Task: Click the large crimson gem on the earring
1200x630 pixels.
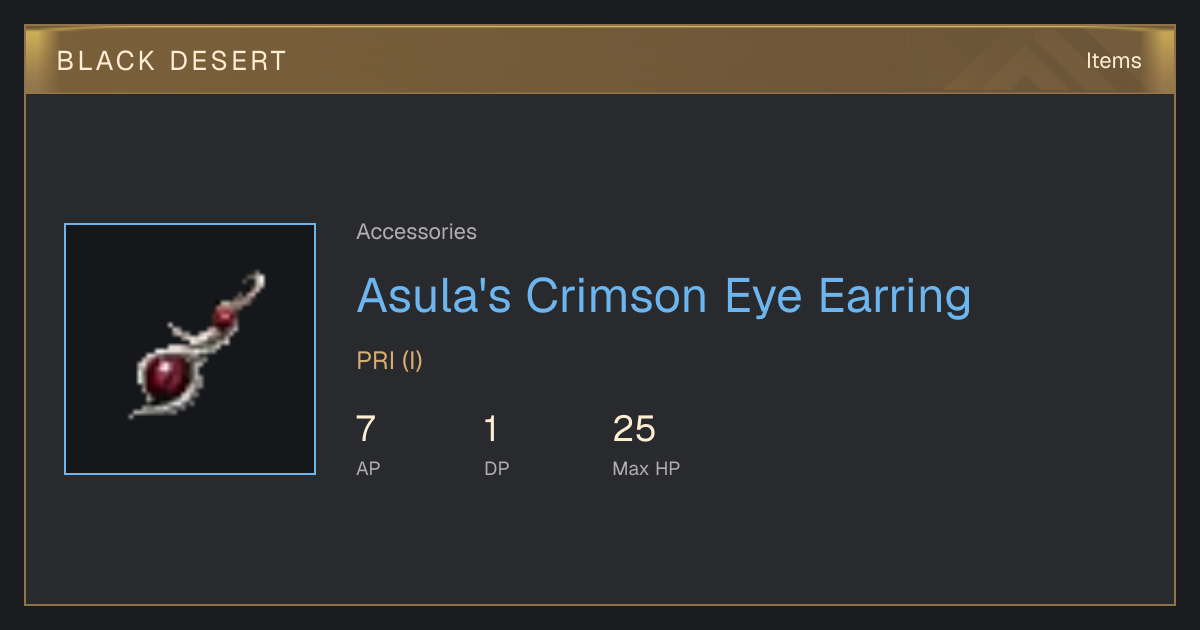Action: pyautogui.click(x=167, y=377)
